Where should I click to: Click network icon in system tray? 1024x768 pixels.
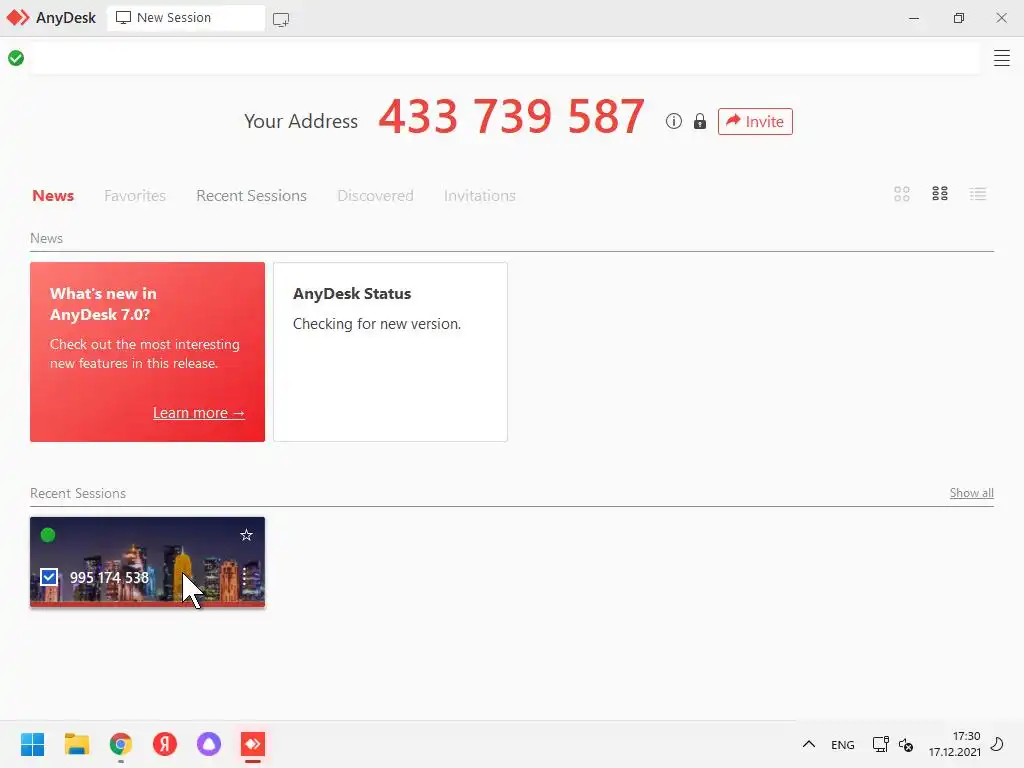[x=880, y=744]
